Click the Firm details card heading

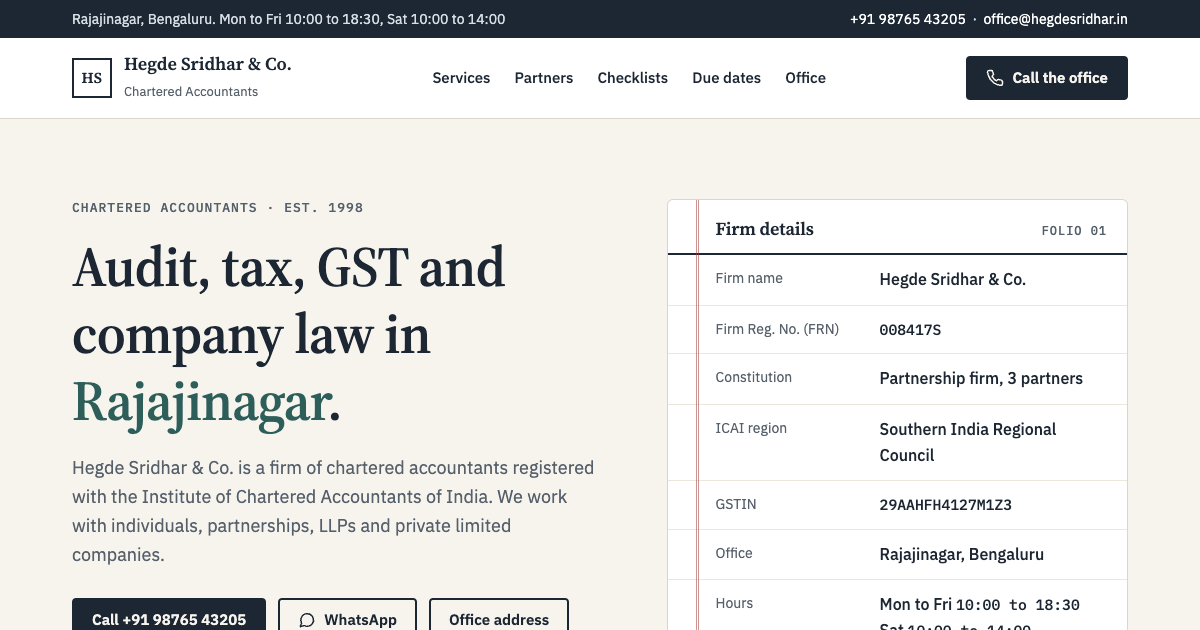pos(765,229)
